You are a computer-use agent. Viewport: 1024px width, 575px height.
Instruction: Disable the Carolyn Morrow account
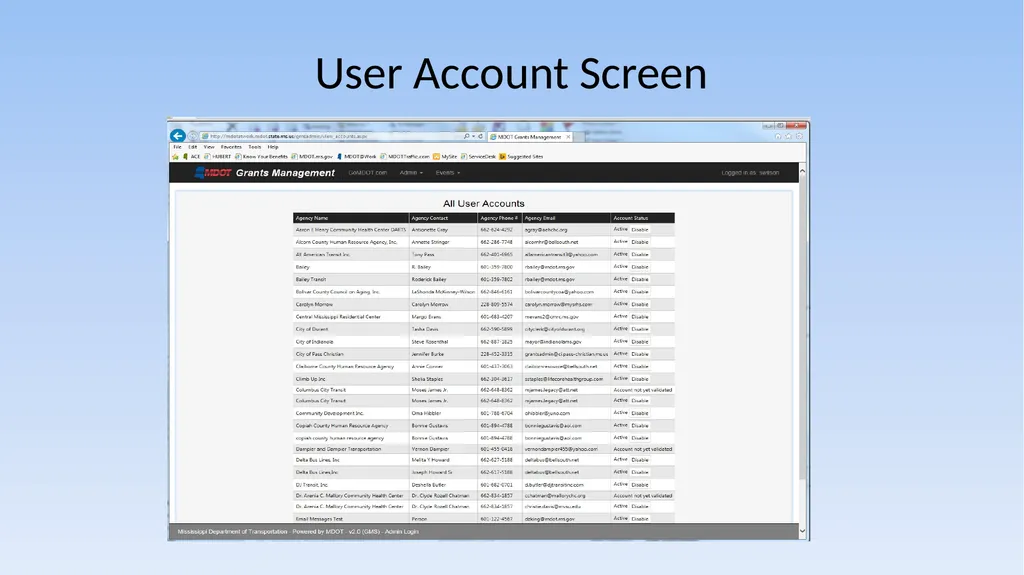click(x=640, y=304)
